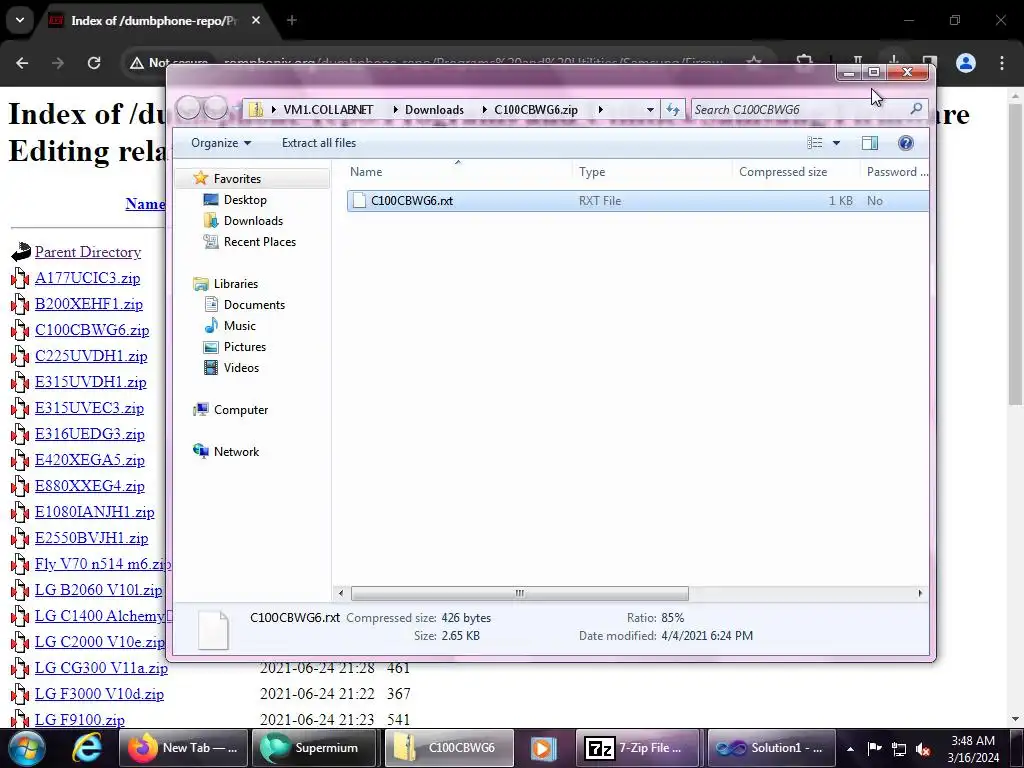Show hidden system tray icons
The height and width of the screenshot is (768, 1024).
coord(850,749)
